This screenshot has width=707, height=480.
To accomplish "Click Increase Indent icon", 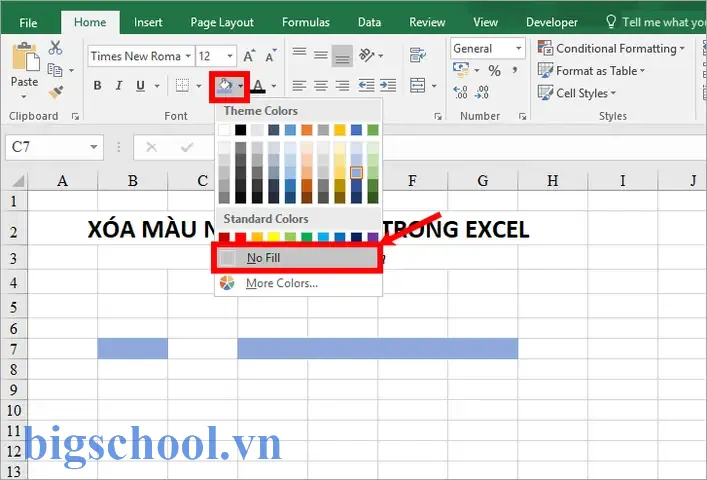I will coord(388,85).
